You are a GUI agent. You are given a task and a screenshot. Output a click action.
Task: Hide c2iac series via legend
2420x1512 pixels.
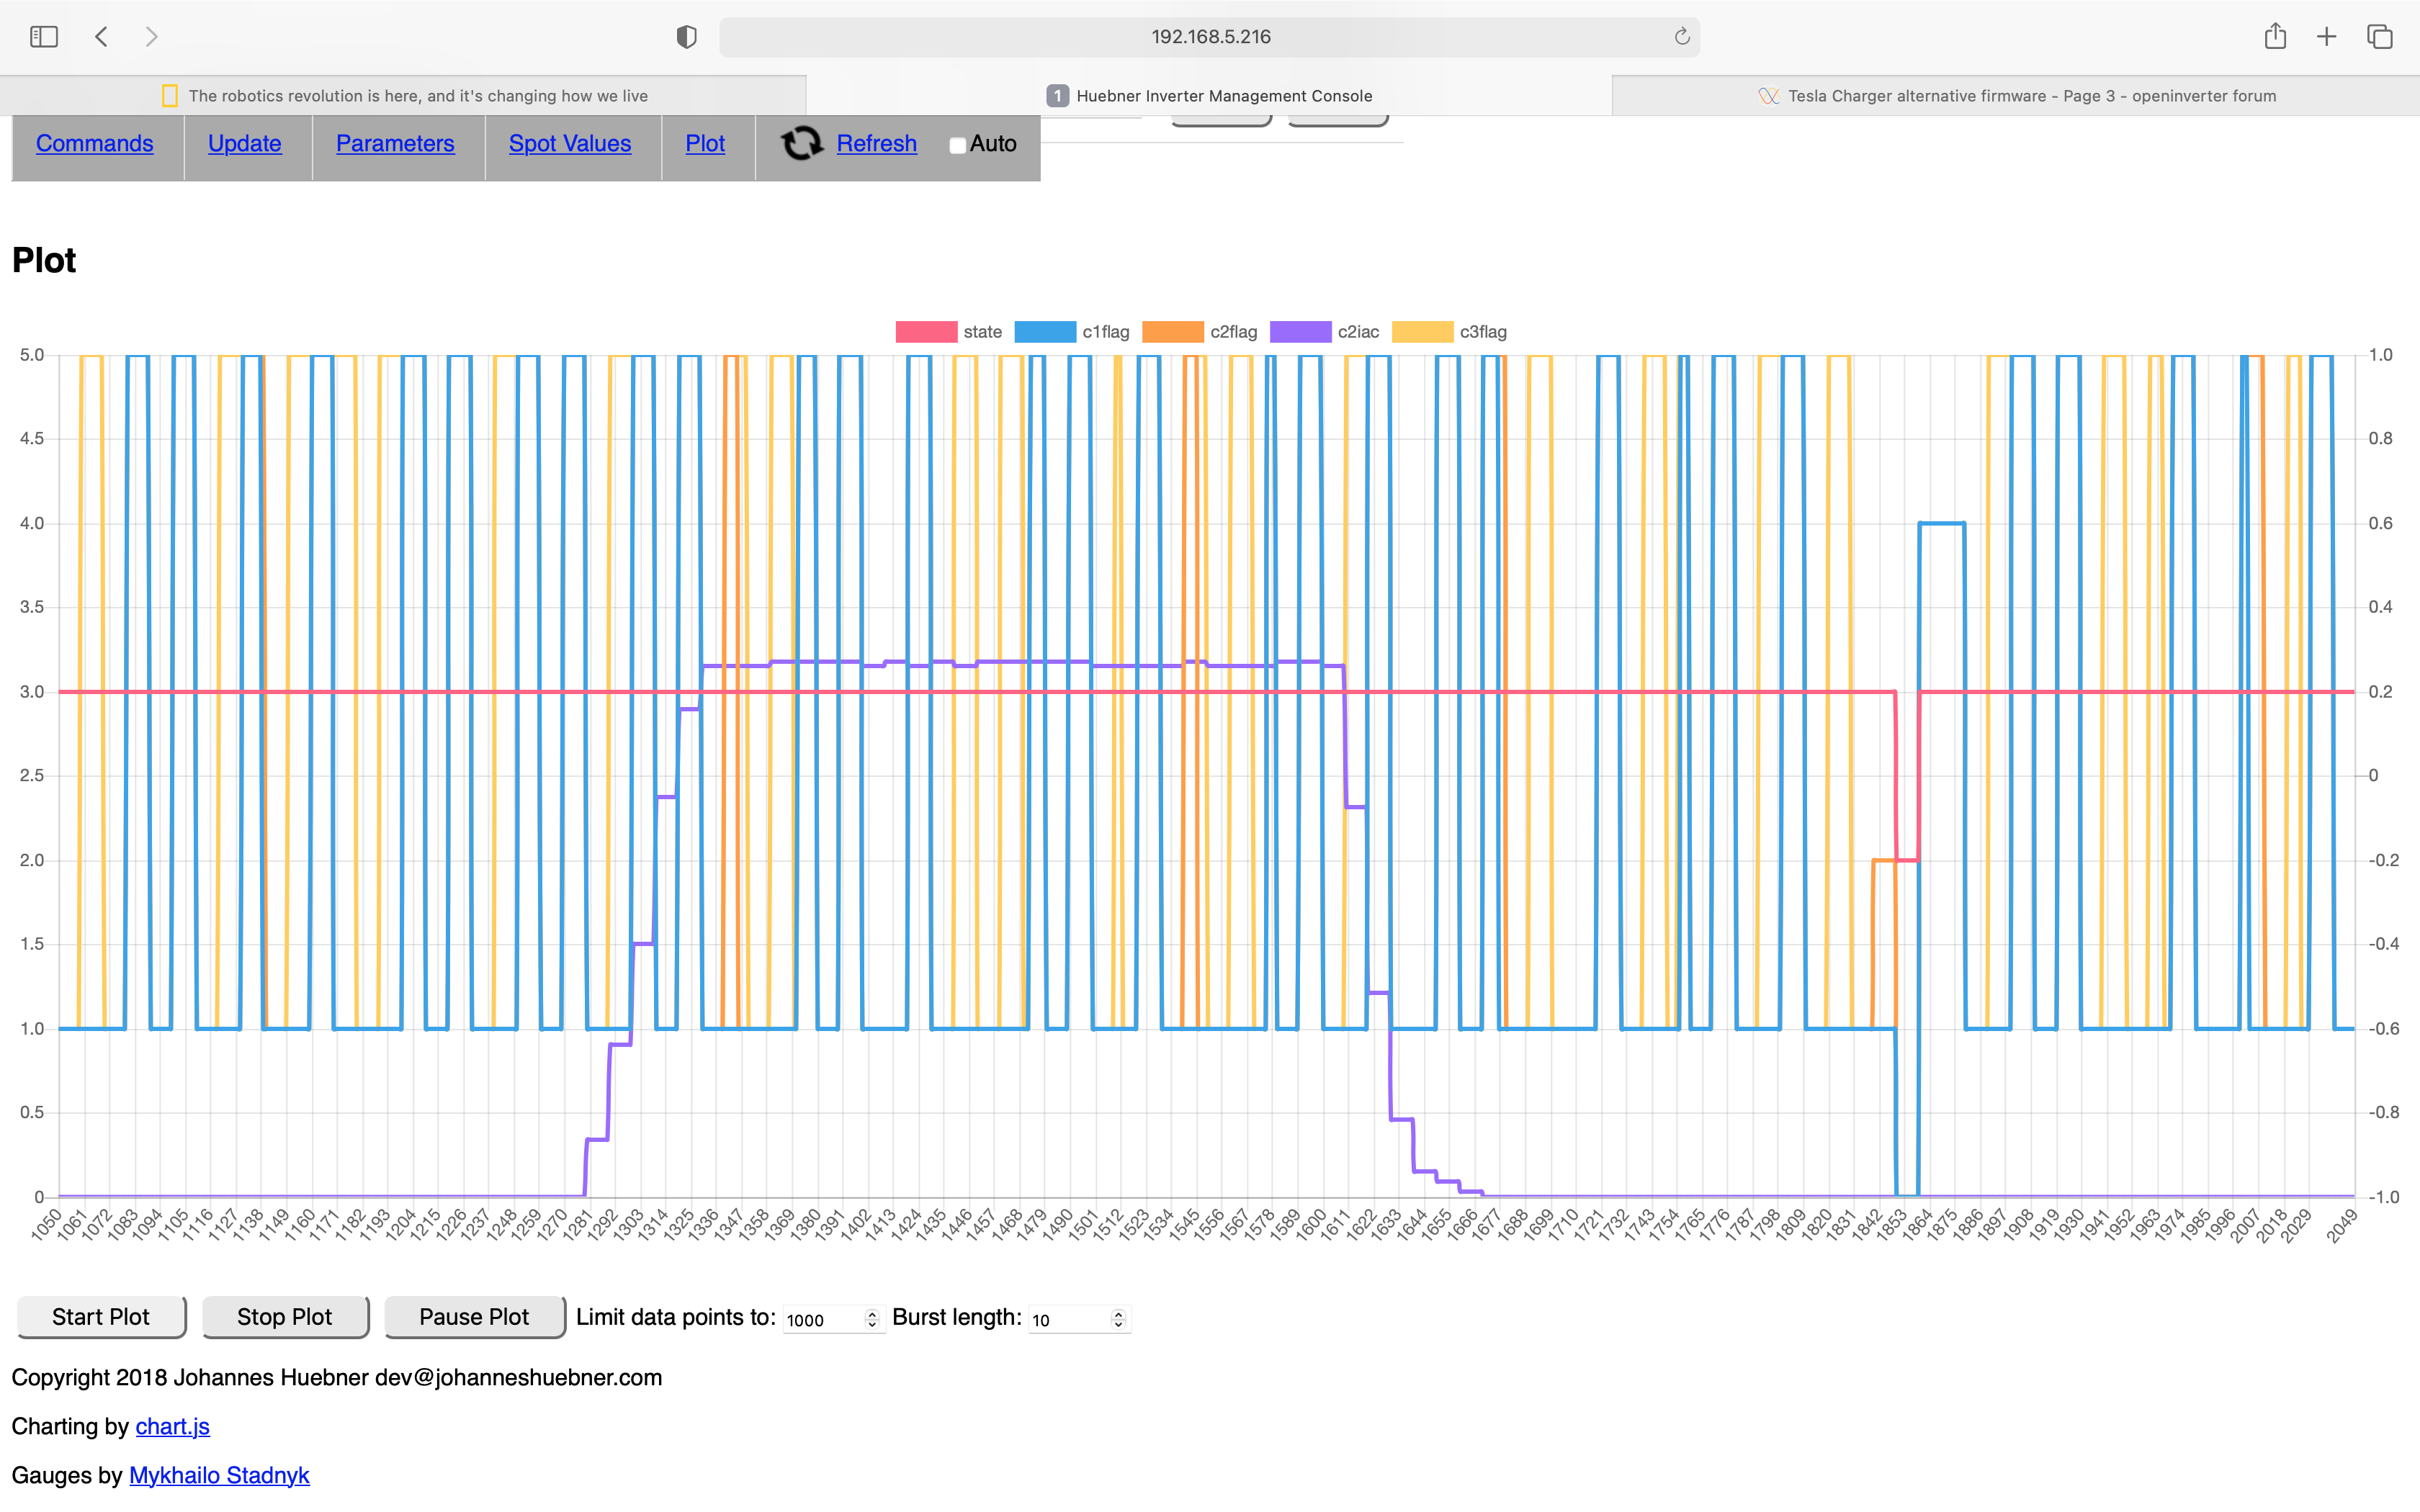point(1300,332)
